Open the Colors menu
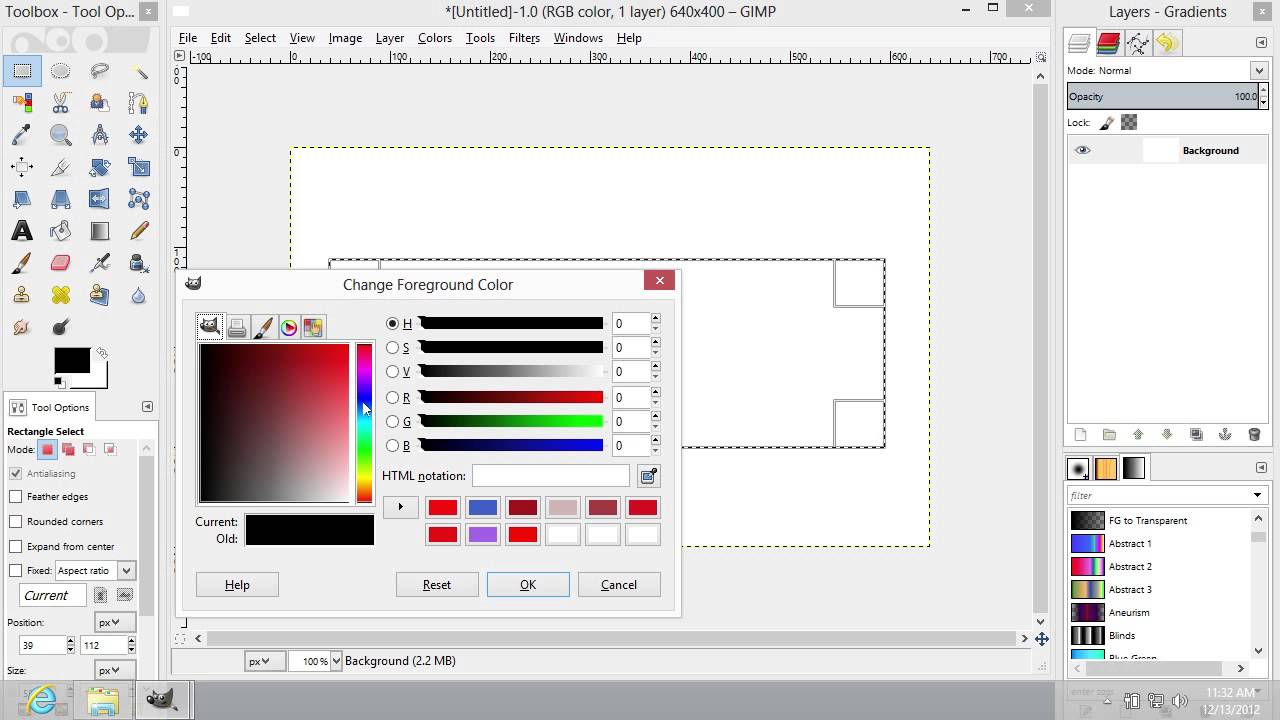 coord(435,38)
